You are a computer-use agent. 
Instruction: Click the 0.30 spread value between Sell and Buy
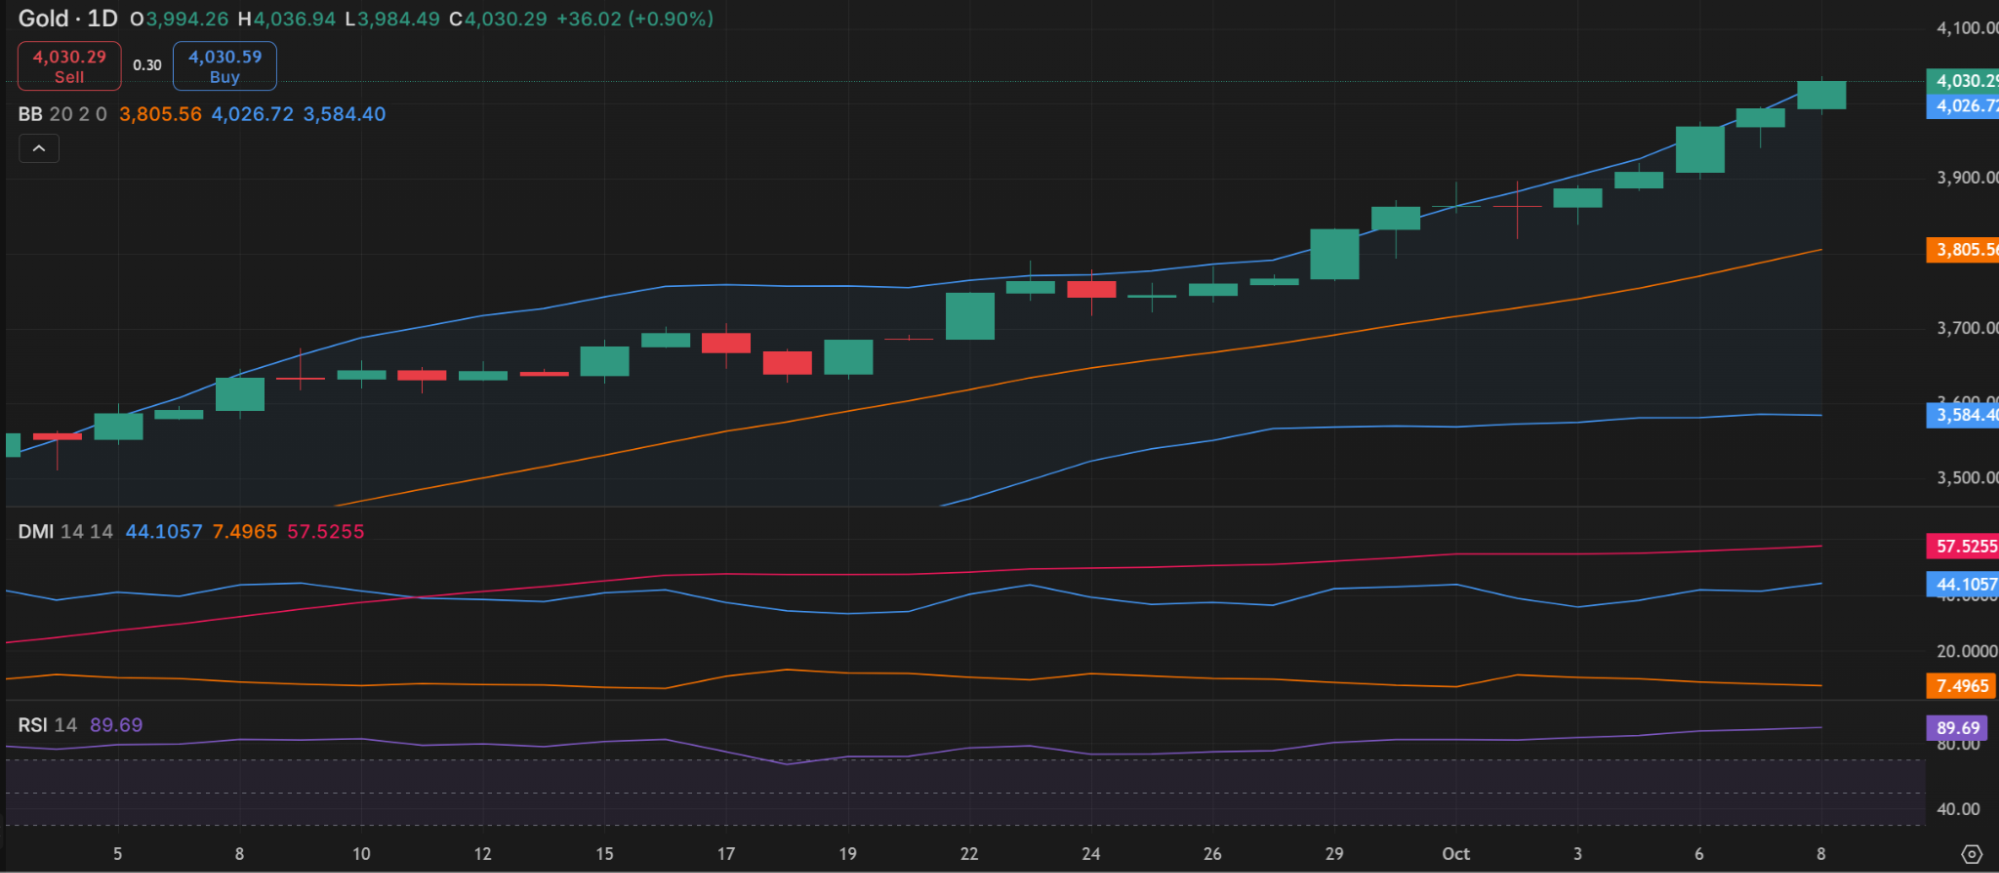click(147, 65)
